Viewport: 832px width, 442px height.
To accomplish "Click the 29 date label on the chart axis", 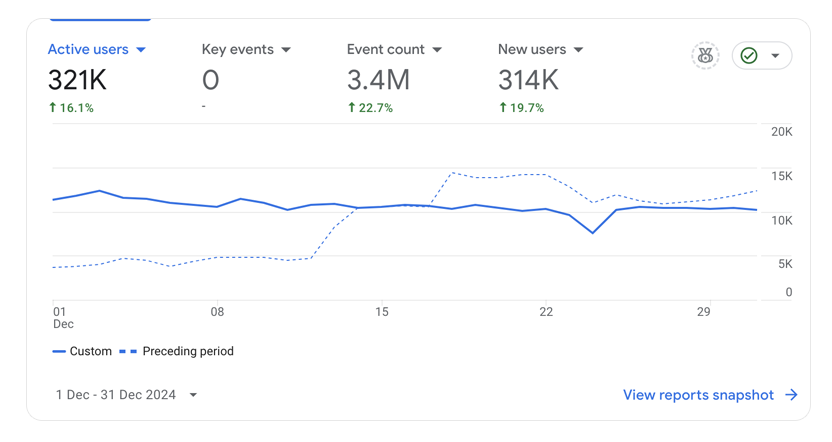I will [704, 312].
